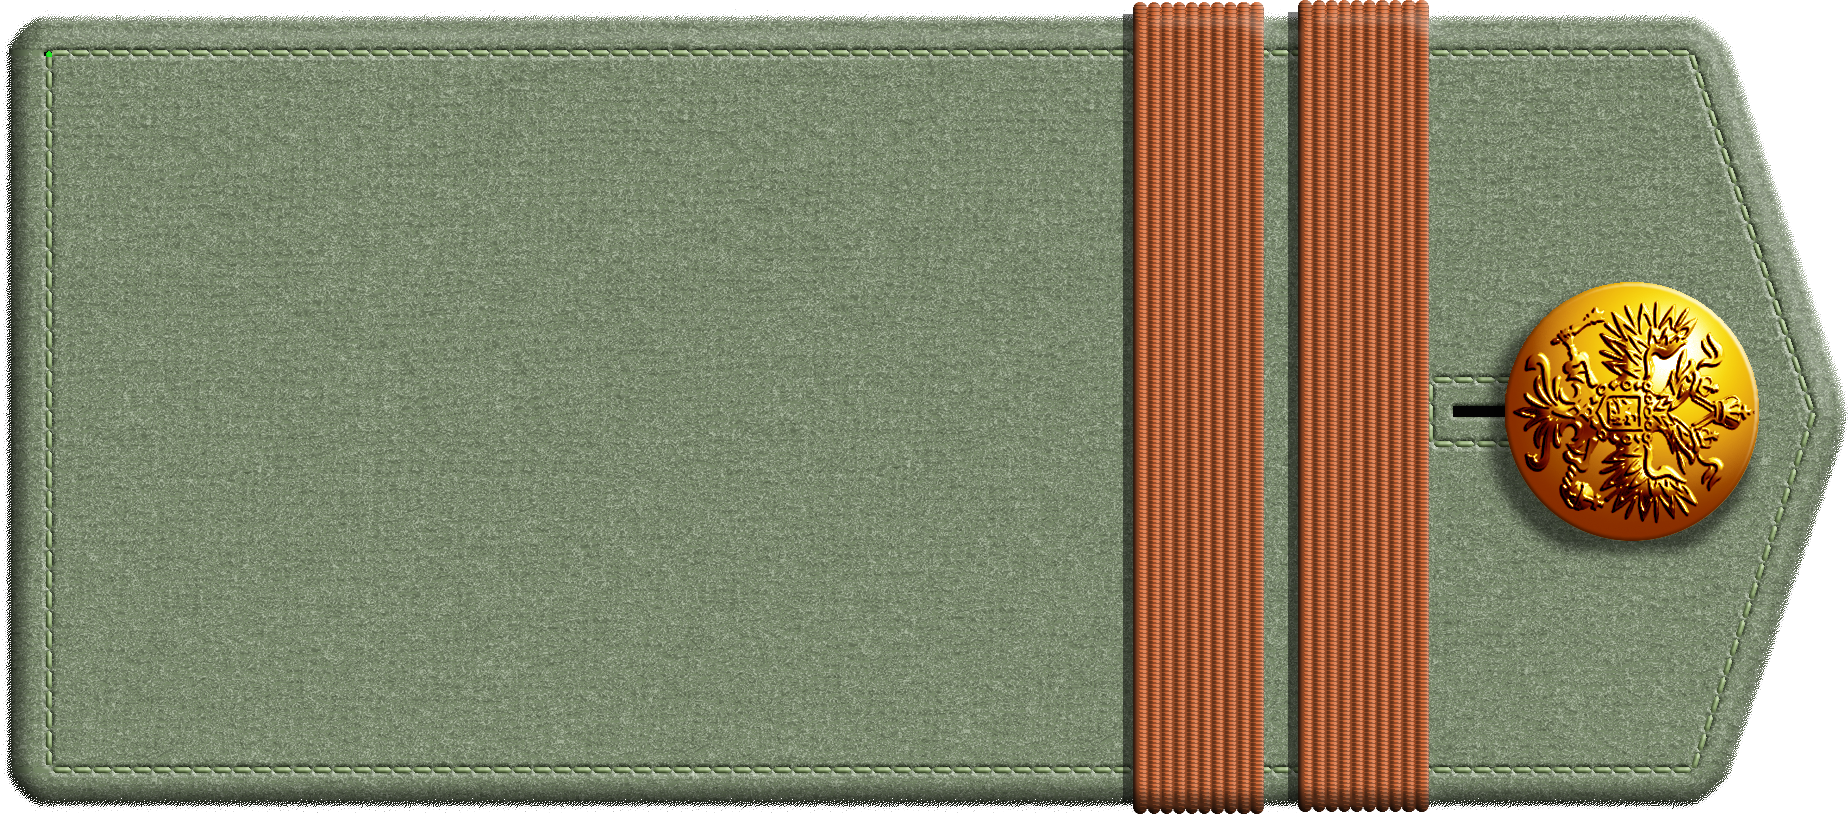Click the tiny bright green dot in the corner

pyautogui.click(x=48, y=54)
